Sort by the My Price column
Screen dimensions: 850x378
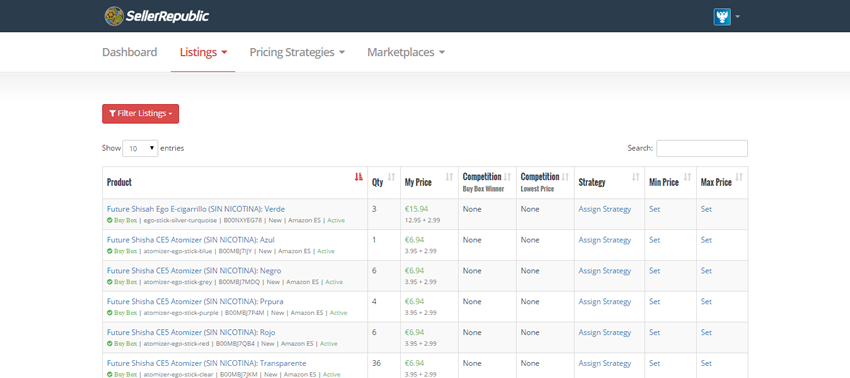tap(429, 182)
